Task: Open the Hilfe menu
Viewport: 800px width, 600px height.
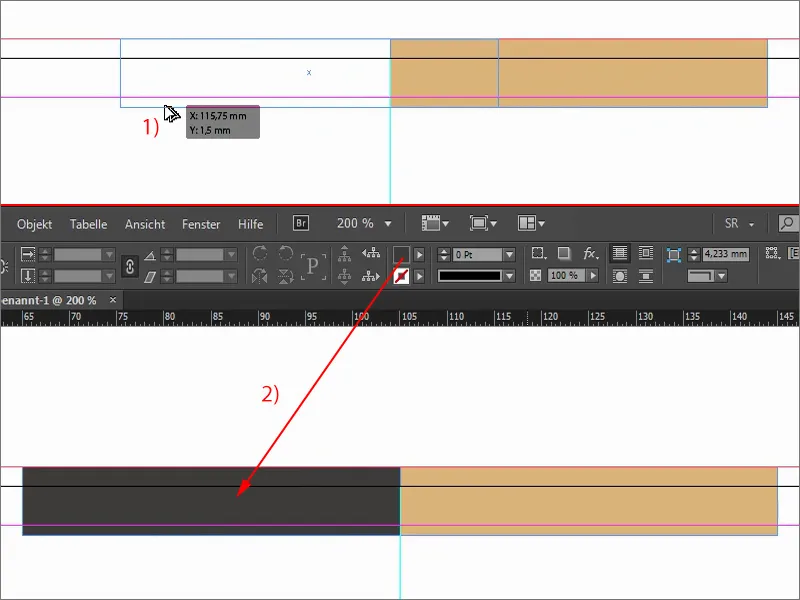Action: tap(251, 224)
